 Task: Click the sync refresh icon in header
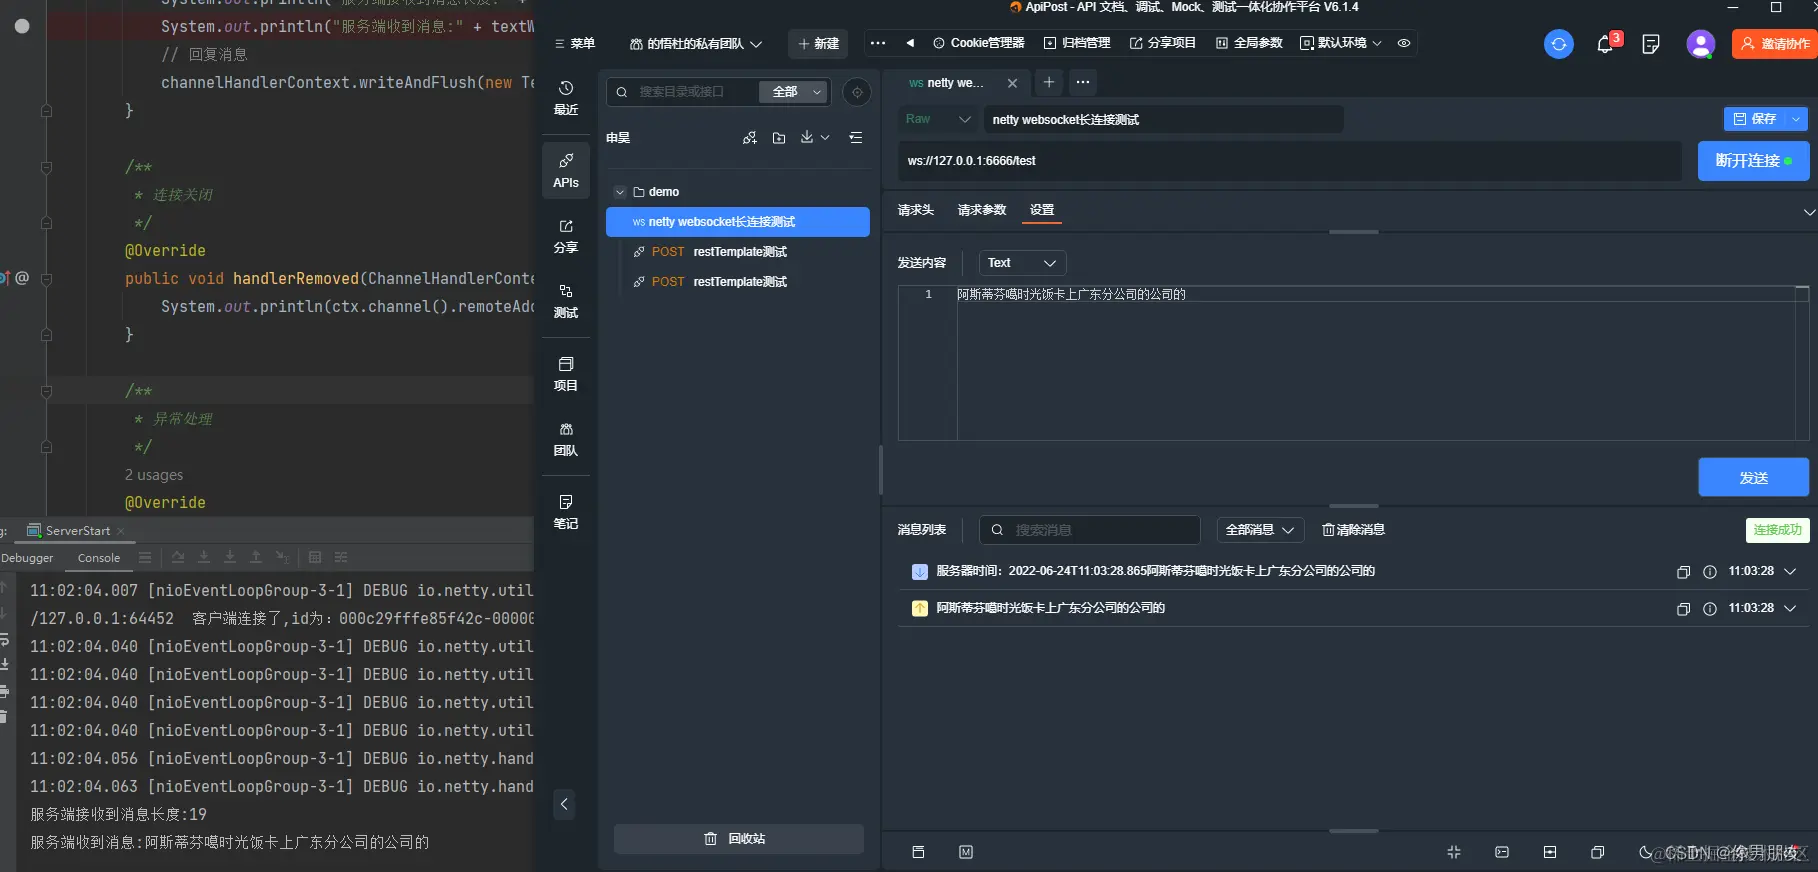(1558, 44)
